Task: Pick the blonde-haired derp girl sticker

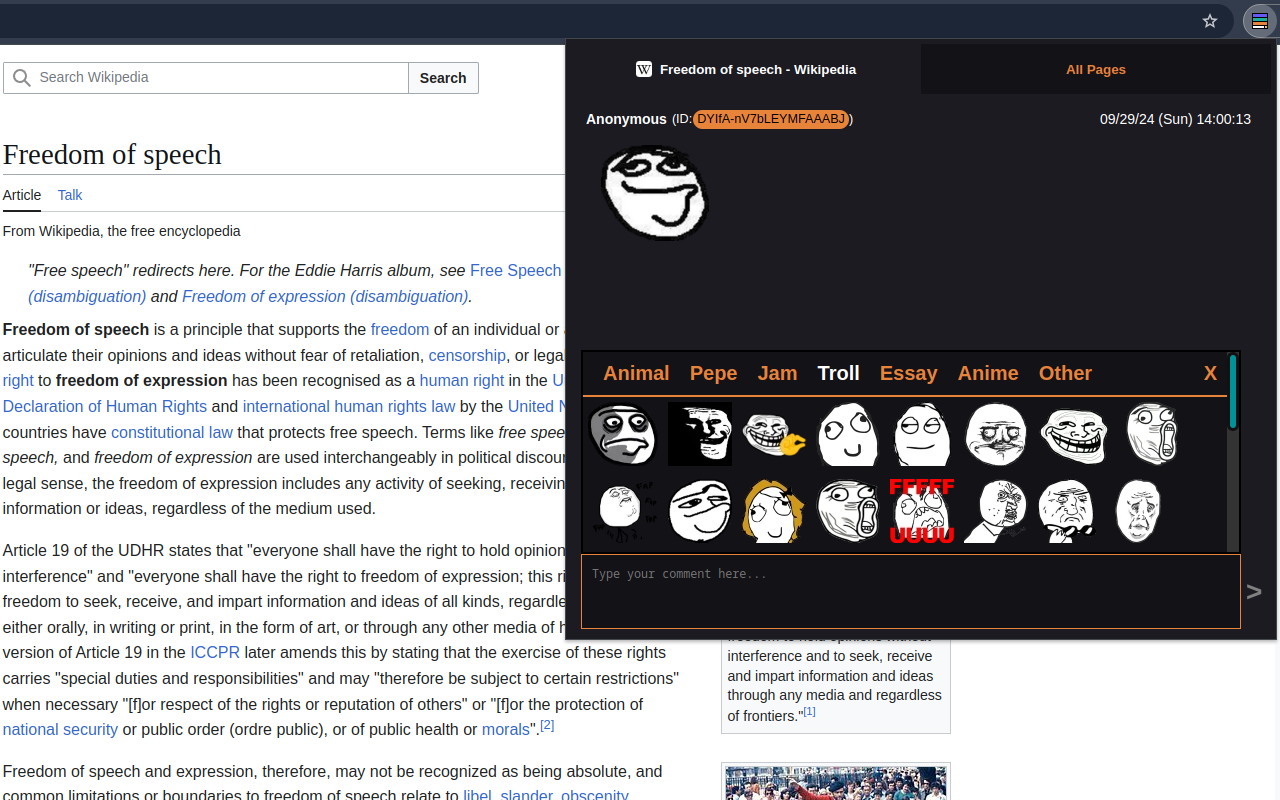Action: [x=774, y=511]
